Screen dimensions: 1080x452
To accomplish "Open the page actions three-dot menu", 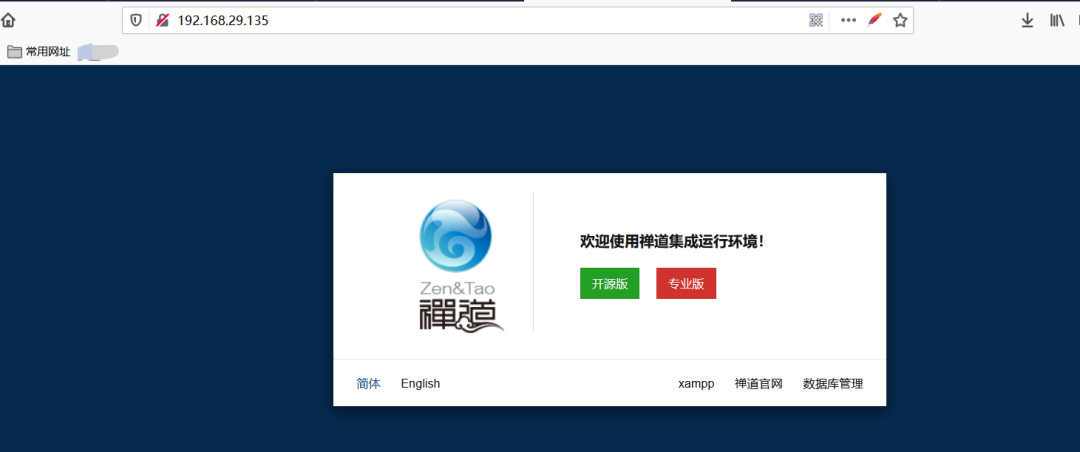I will (849, 21).
